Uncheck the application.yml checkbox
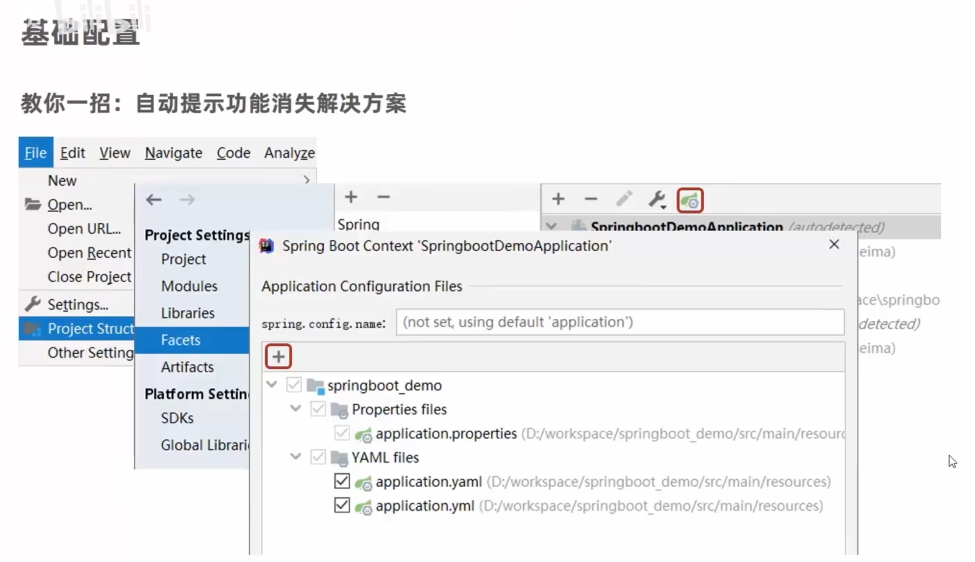Screen dimensions: 975x562 coord(341,505)
